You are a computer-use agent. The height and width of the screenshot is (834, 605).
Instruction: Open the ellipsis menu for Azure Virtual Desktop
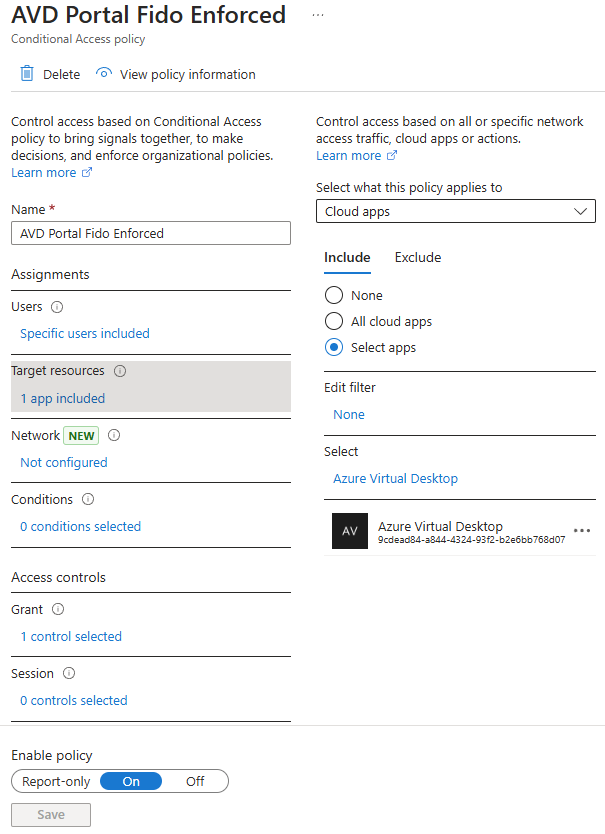(x=582, y=531)
